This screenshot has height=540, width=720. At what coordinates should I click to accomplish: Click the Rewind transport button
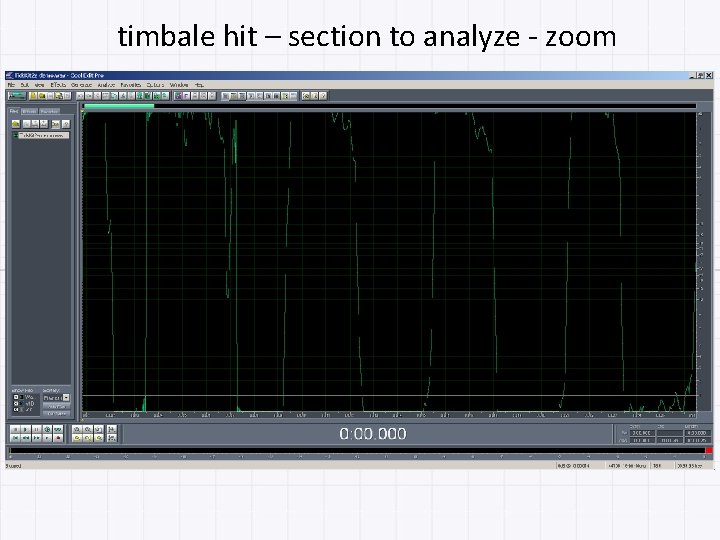pyautogui.click(x=26, y=438)
